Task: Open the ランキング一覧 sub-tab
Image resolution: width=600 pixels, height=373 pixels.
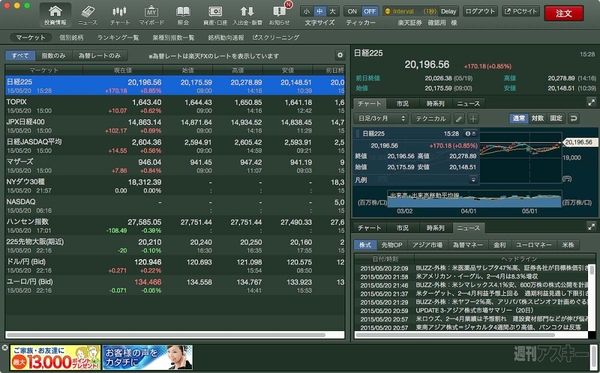Action: click(x=118, y=37)
